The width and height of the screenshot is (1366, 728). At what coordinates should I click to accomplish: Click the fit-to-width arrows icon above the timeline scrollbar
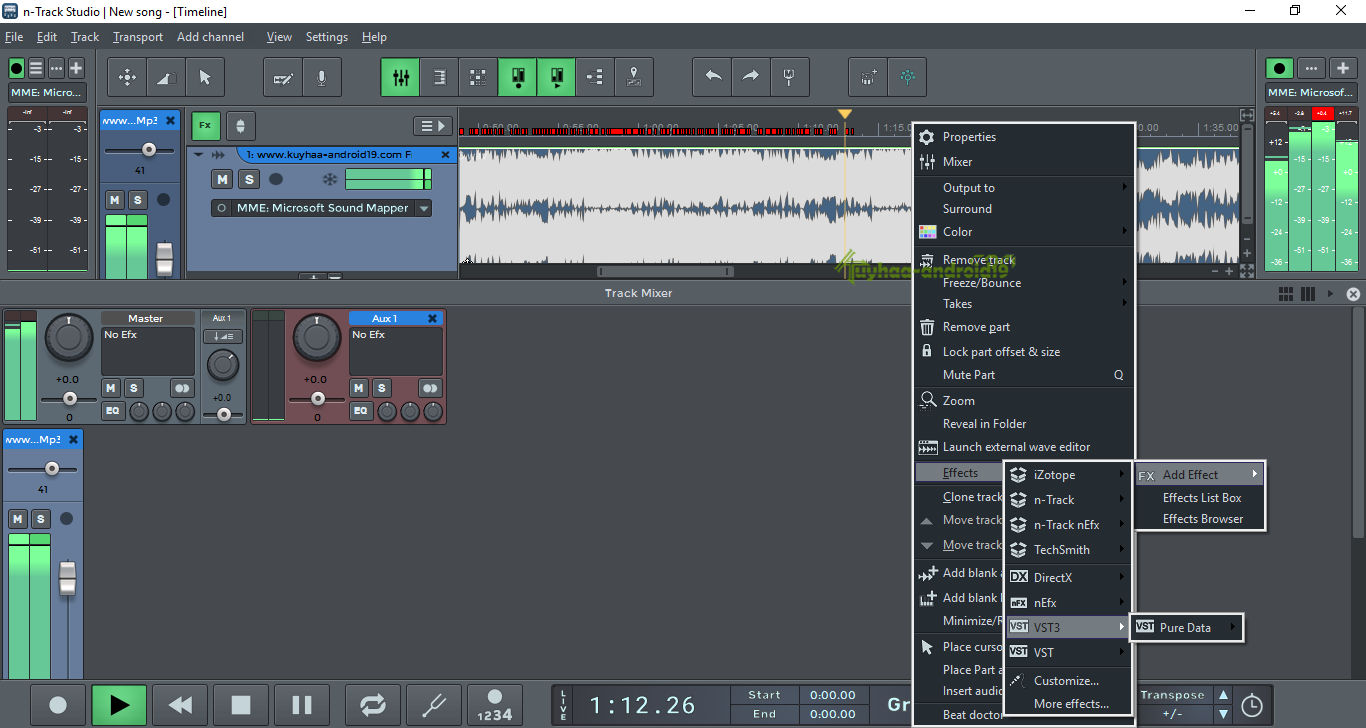[1246, 115]
